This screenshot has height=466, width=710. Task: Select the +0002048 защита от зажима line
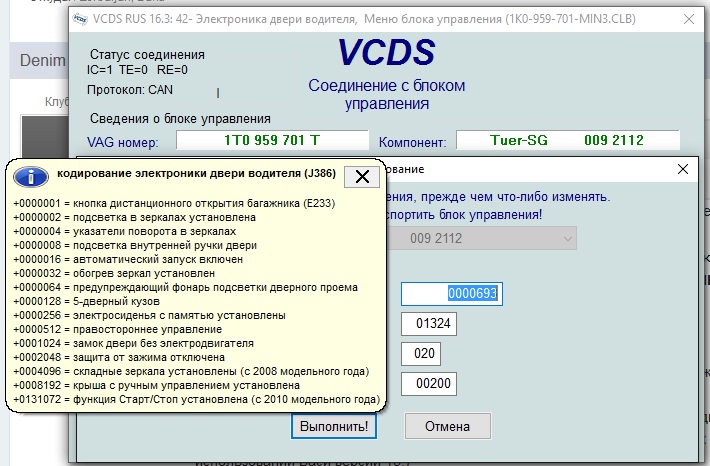click(119, 357)
